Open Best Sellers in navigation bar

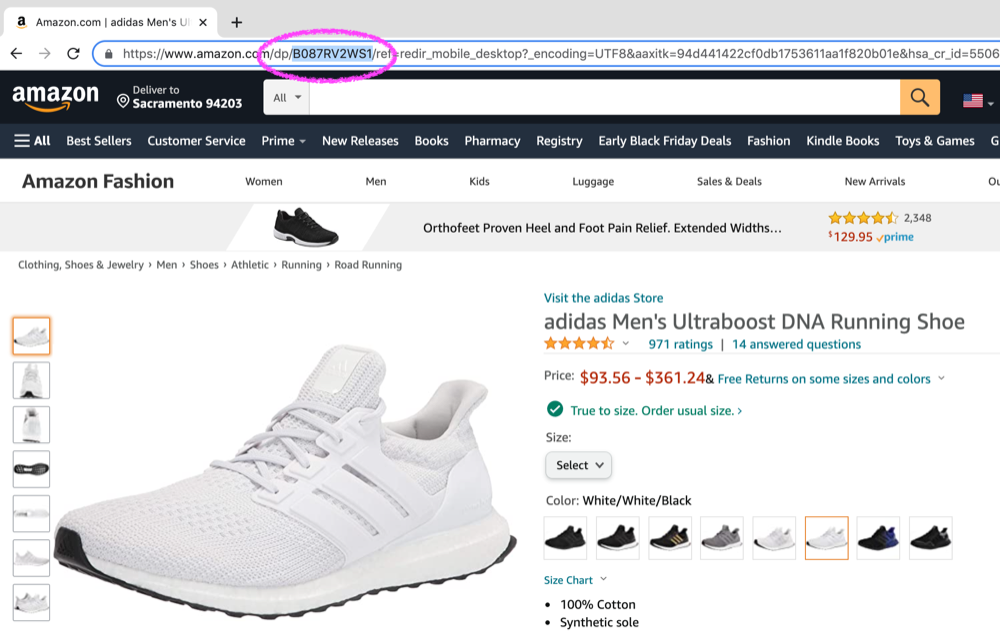pos(99,141)
